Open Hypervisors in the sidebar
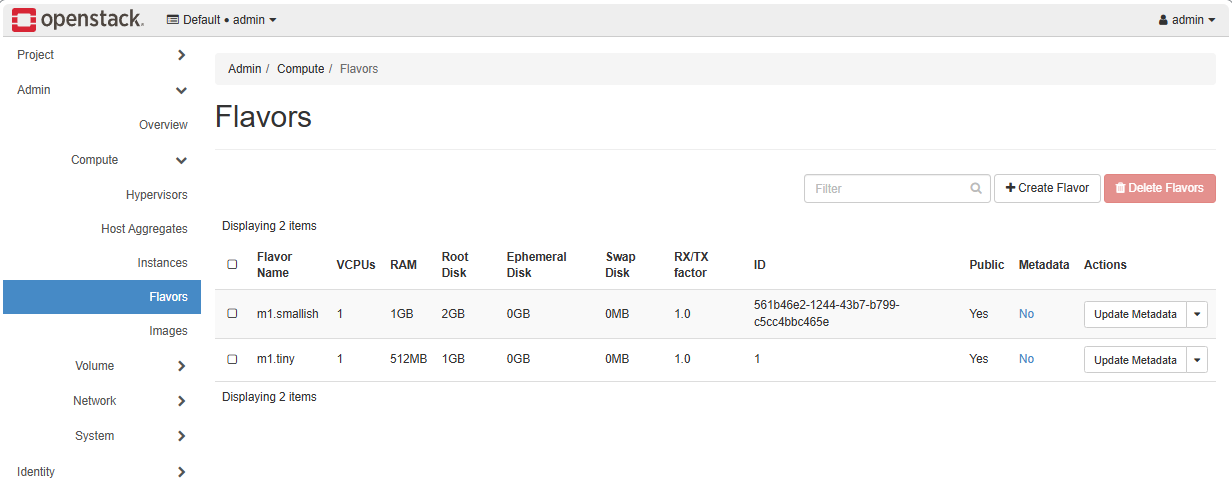This screenshot has width=1232, height=499. [156, 195]
